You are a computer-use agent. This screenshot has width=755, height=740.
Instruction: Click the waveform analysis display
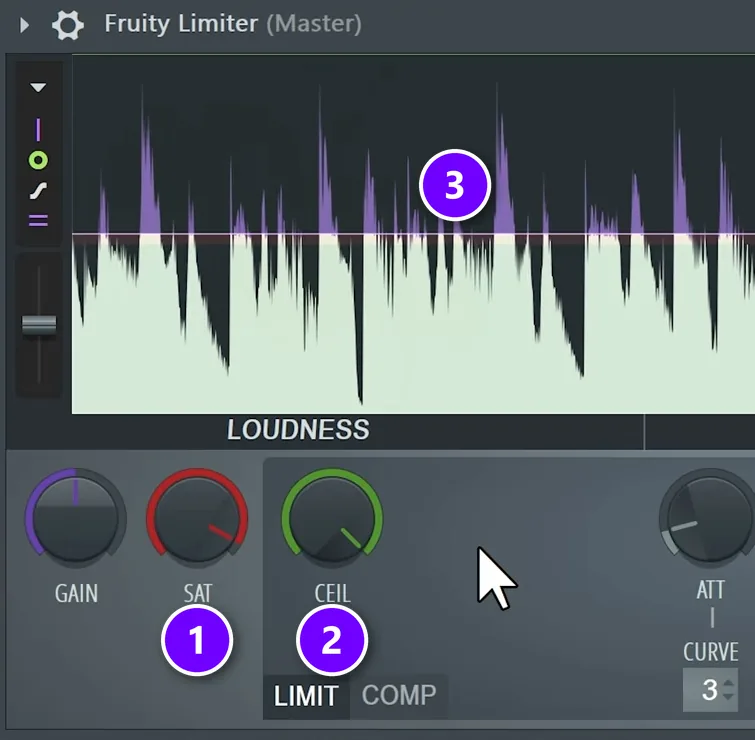tap(413, 234)
